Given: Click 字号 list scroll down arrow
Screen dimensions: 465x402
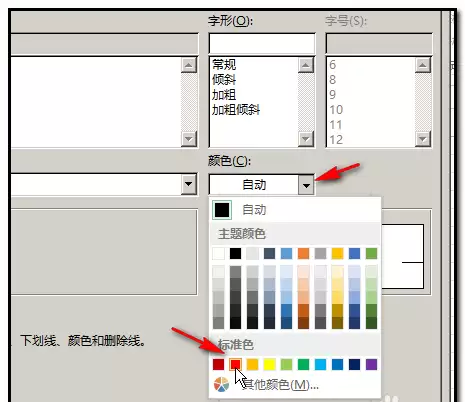Looking at the screenshot, I should click(x=423, y=138).
